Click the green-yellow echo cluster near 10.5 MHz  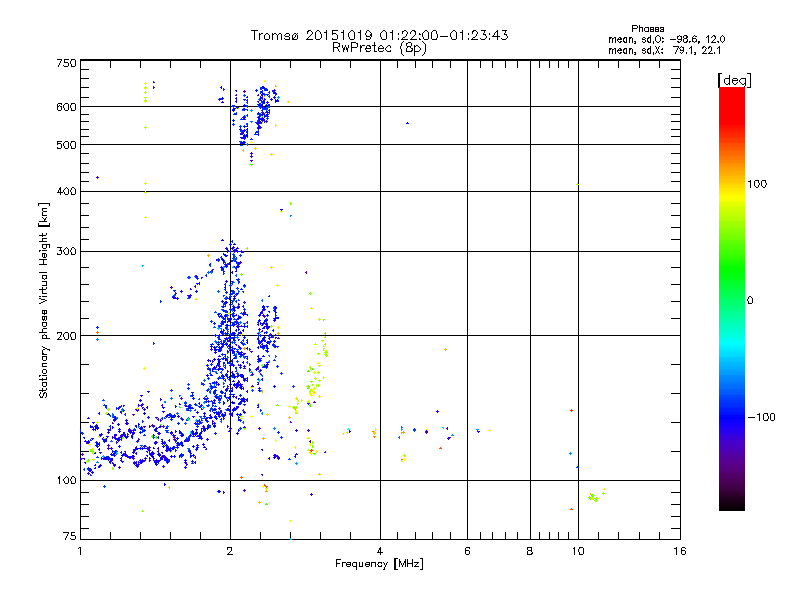tap(595, 496)
